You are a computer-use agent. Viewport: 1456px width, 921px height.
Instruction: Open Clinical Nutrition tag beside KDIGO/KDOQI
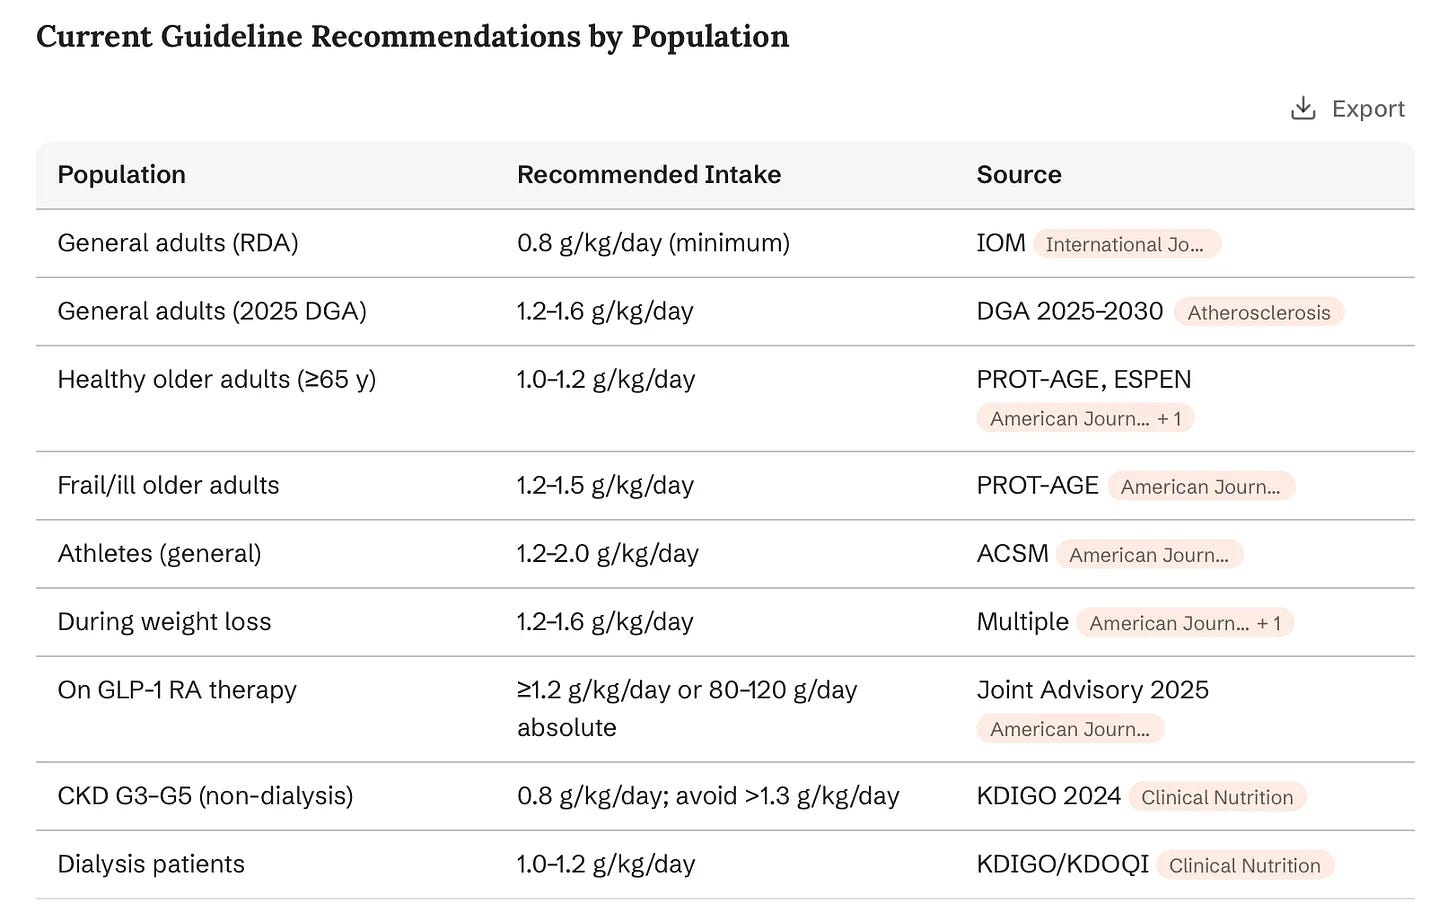tap(1245, 864)
